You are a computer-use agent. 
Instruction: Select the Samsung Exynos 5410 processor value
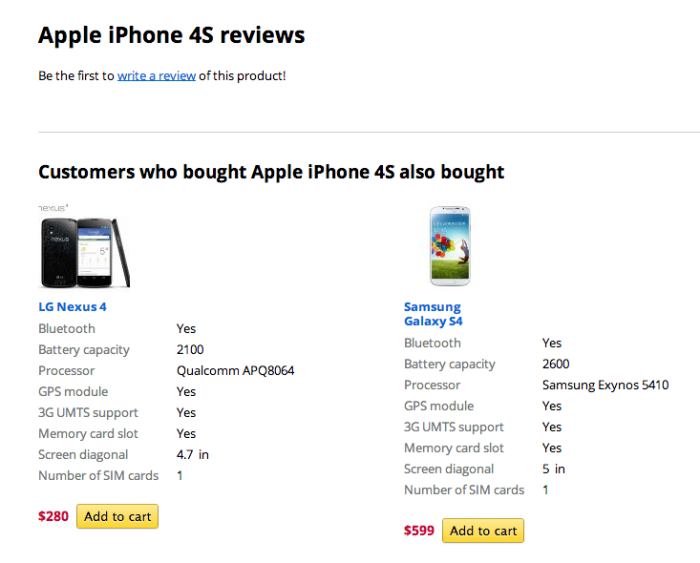605,385
